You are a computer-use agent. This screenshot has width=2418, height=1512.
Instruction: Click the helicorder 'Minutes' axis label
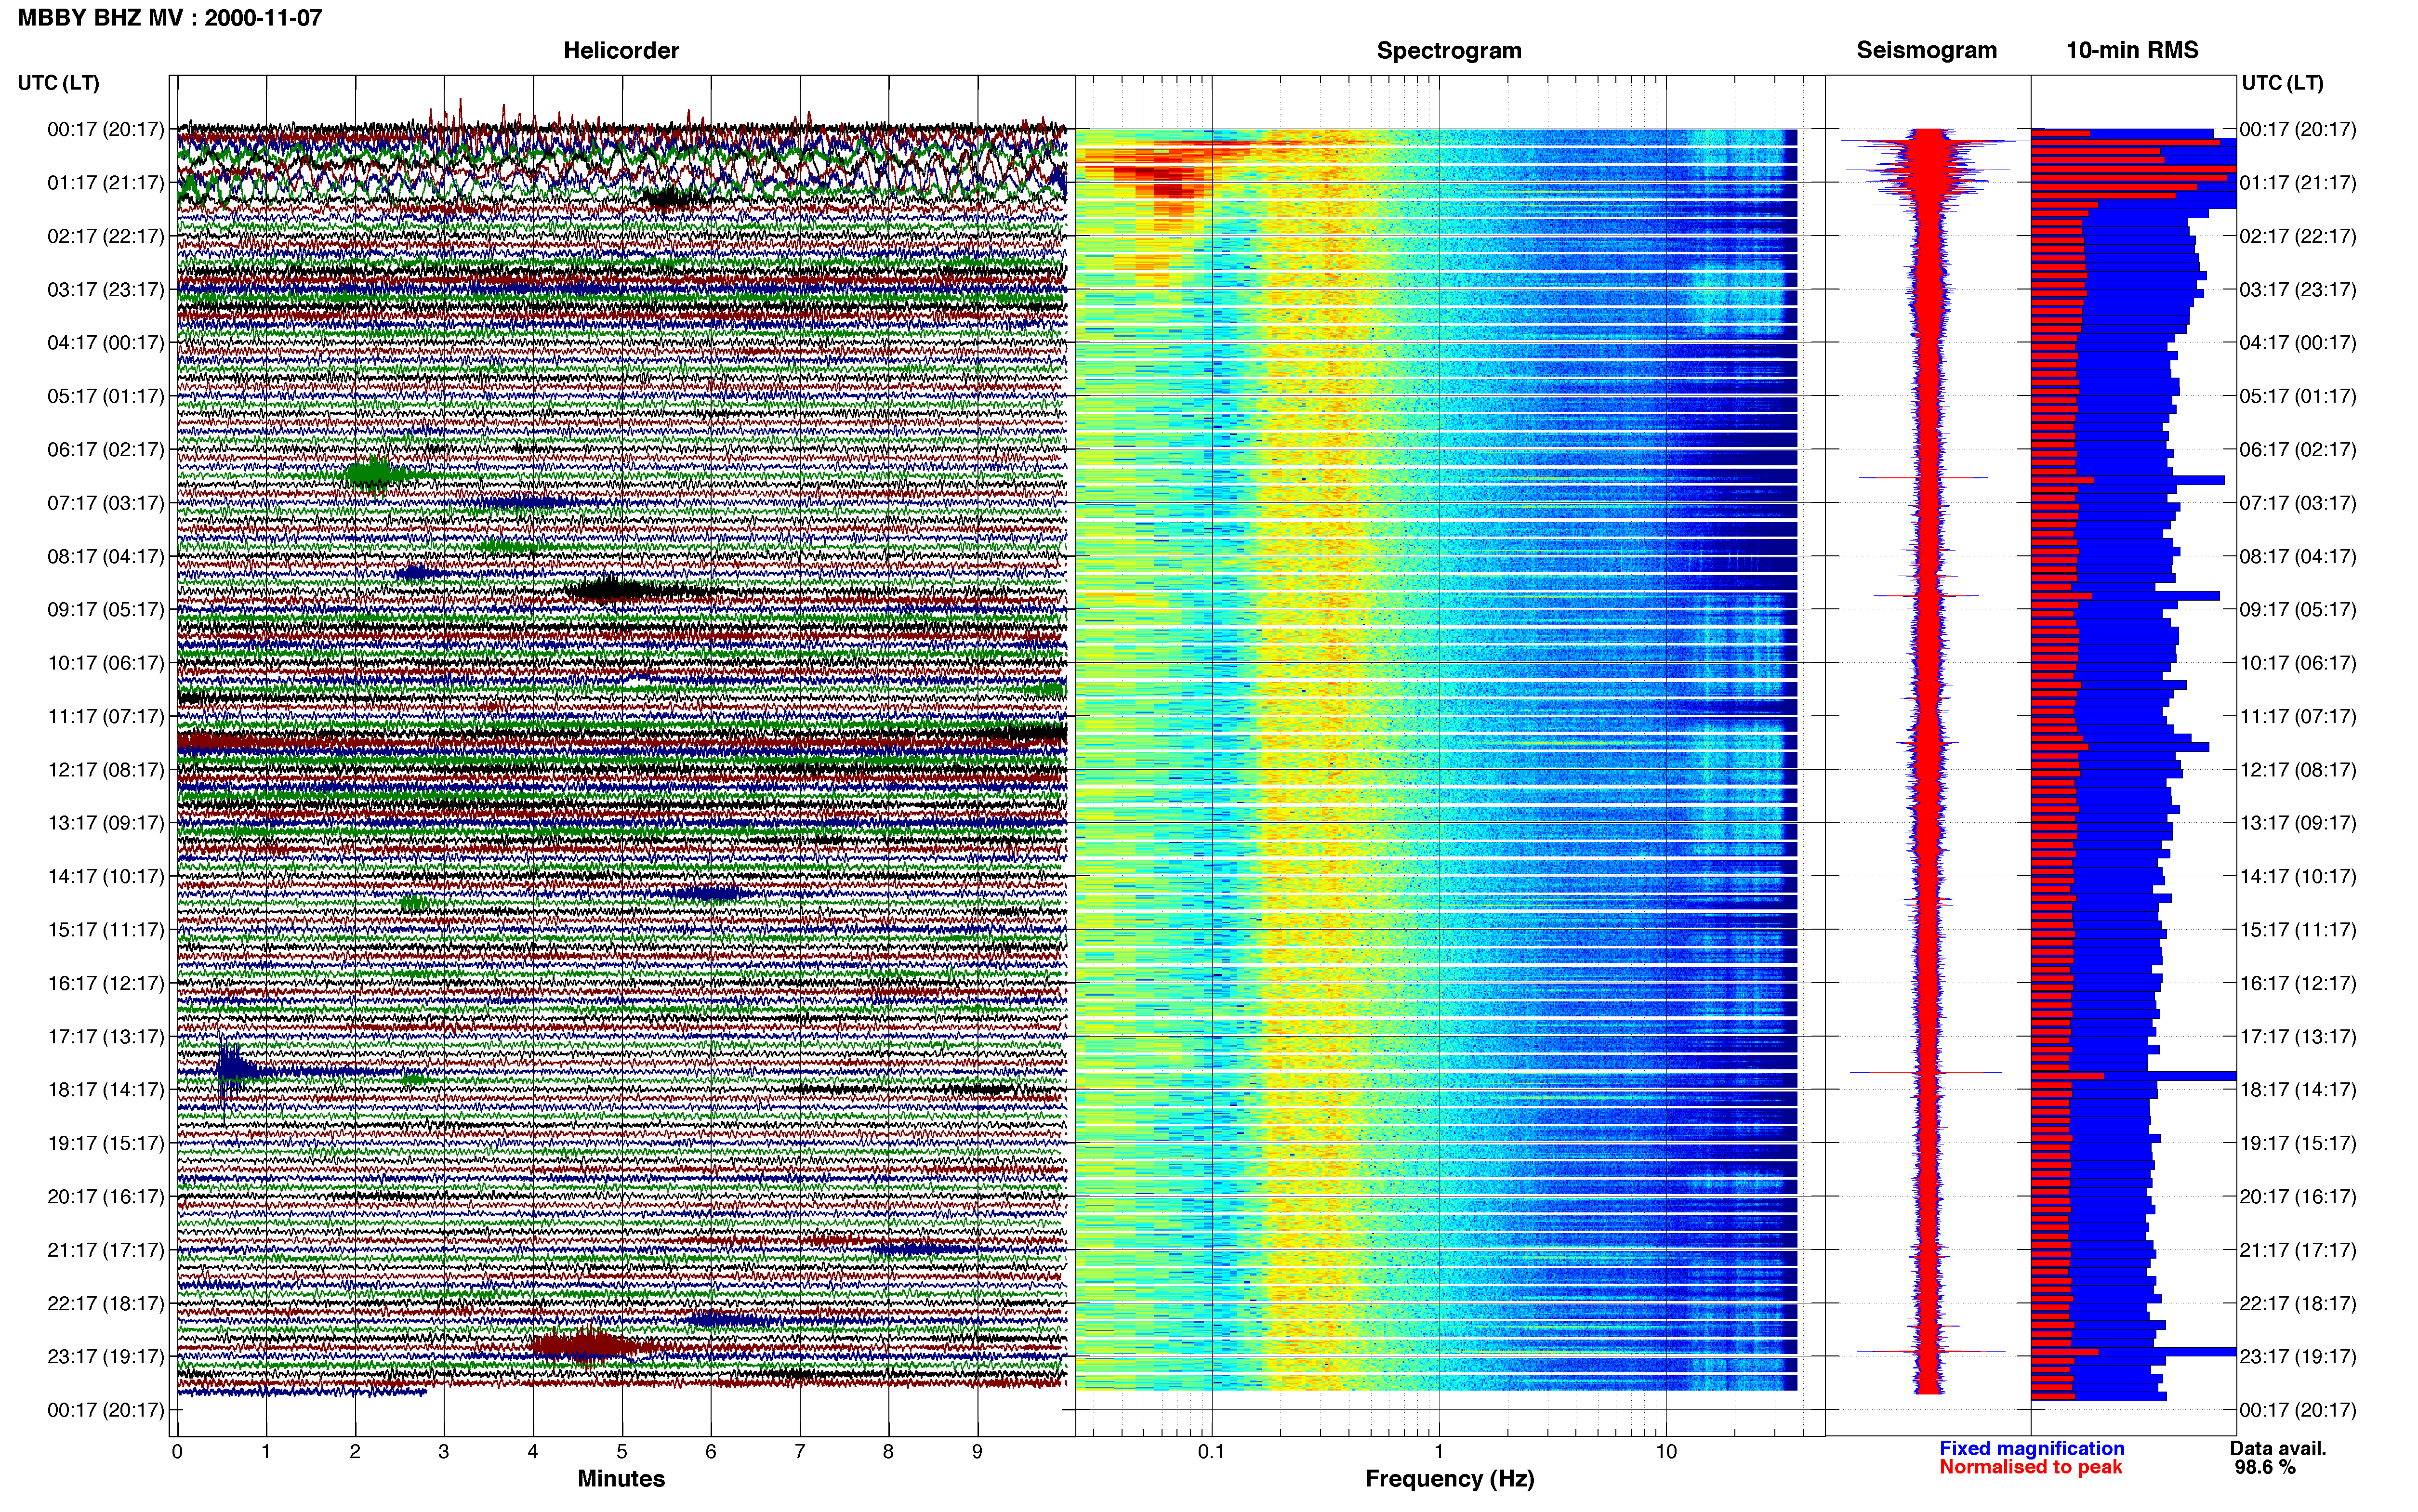click(x=621, y=1478)
